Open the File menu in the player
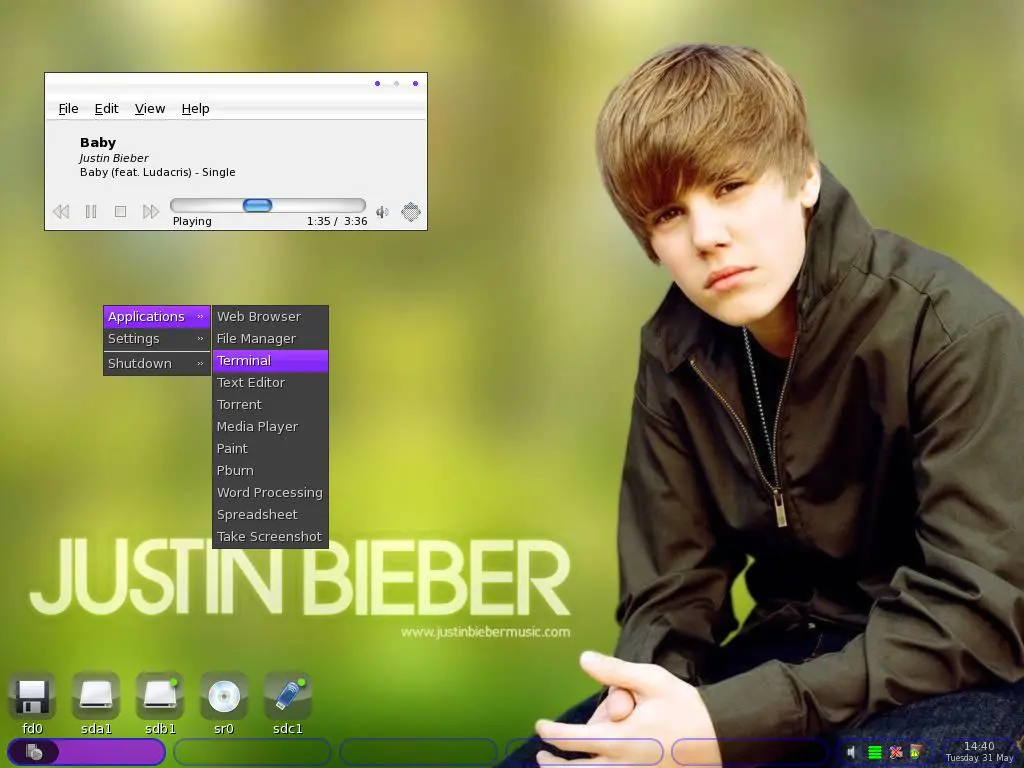The image size is (1024, 768). pos(67,108)
